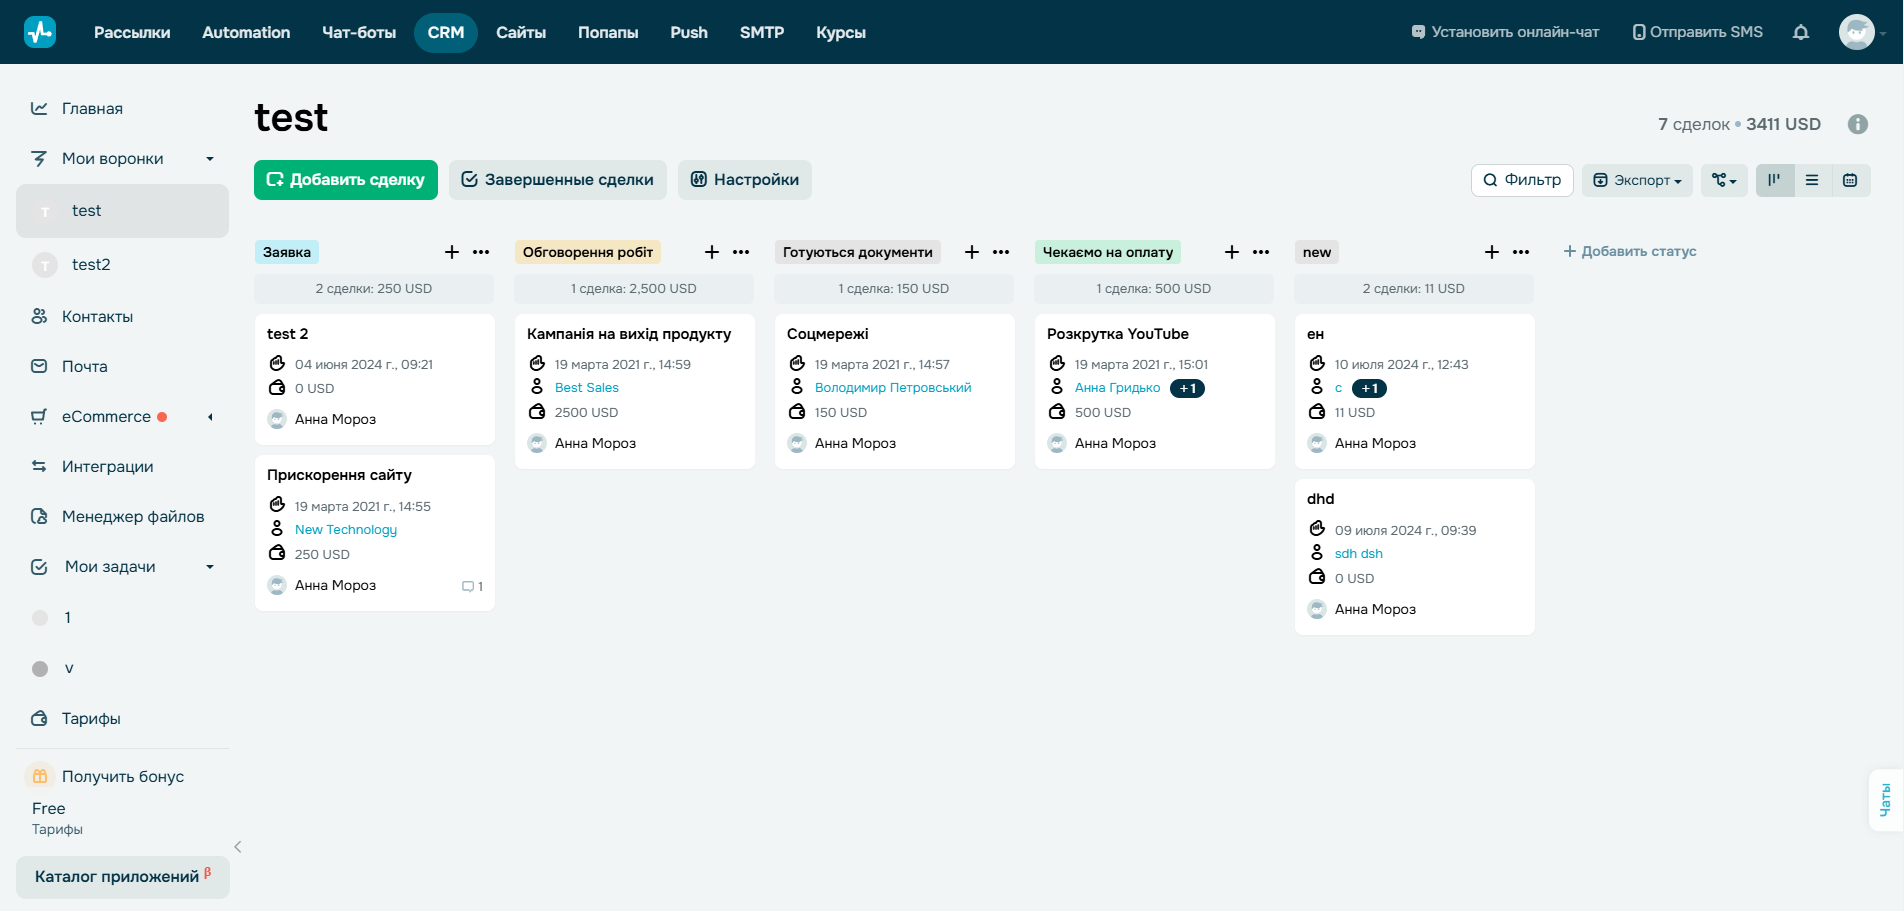The image size is (1904, 911).
Task: Open the CRM info tooltip near 3411 USD
Action: click(1858, 123)
